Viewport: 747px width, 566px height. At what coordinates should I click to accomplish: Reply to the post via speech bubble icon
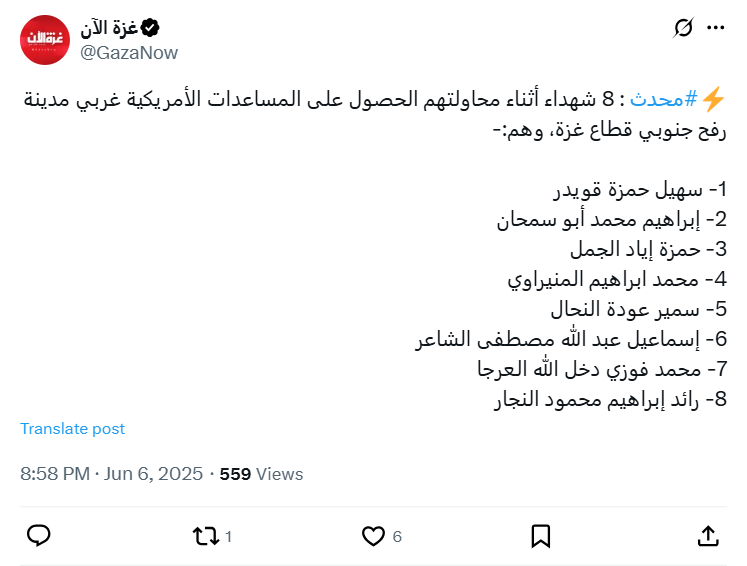(38, 536)
